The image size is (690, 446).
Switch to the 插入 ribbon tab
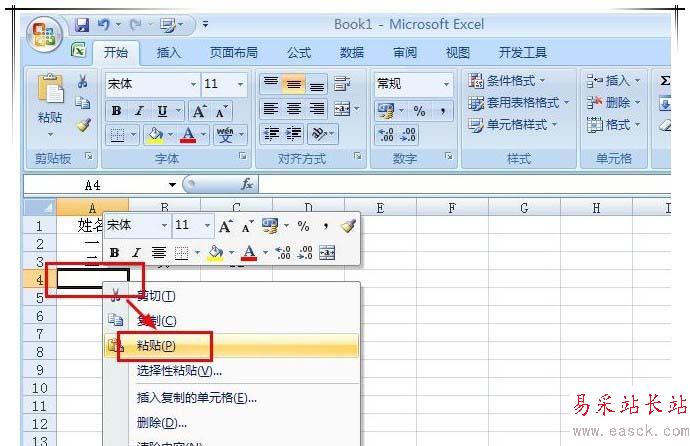point(169,53)
